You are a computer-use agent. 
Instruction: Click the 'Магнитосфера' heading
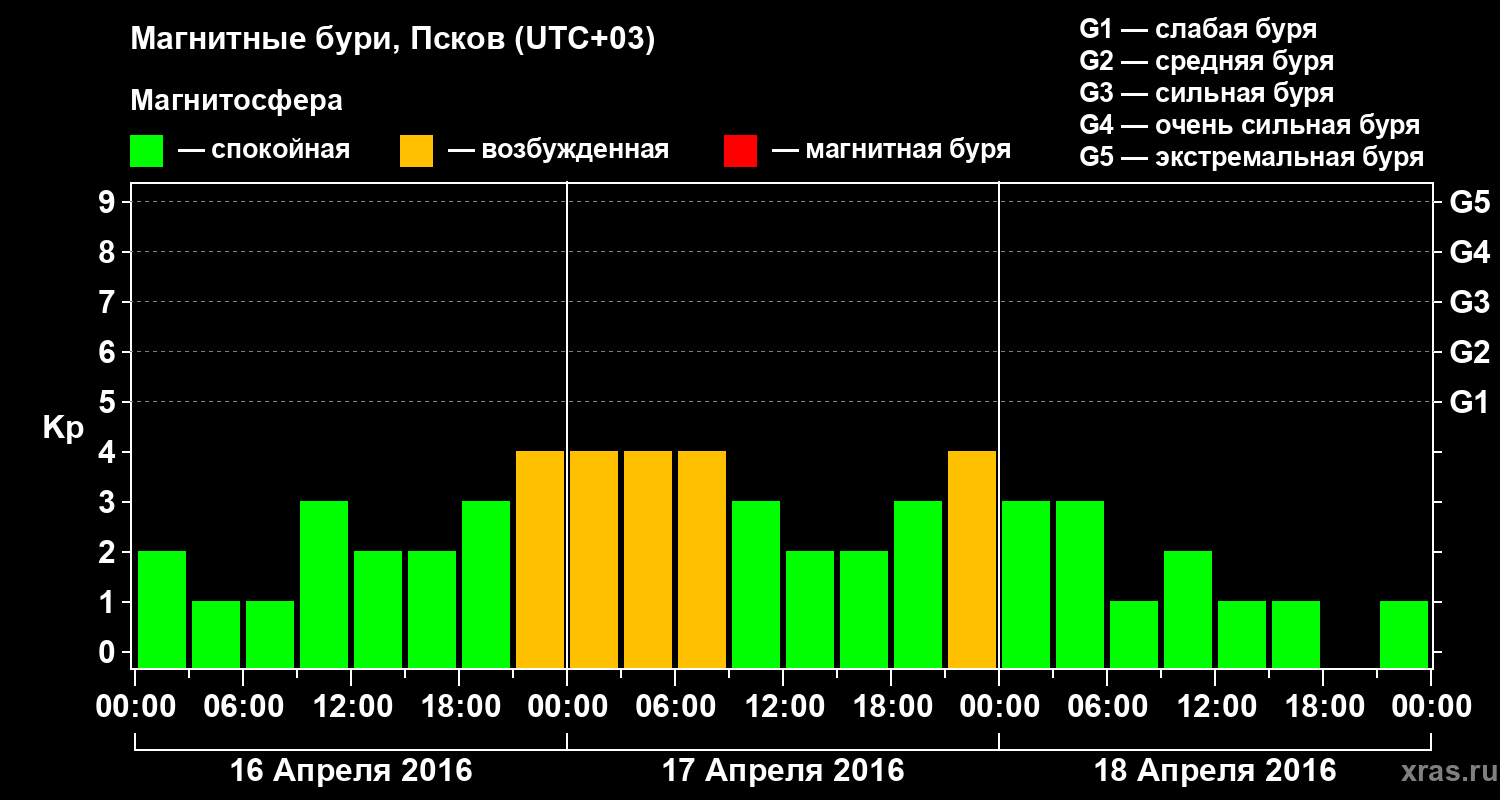pos(237,102)
